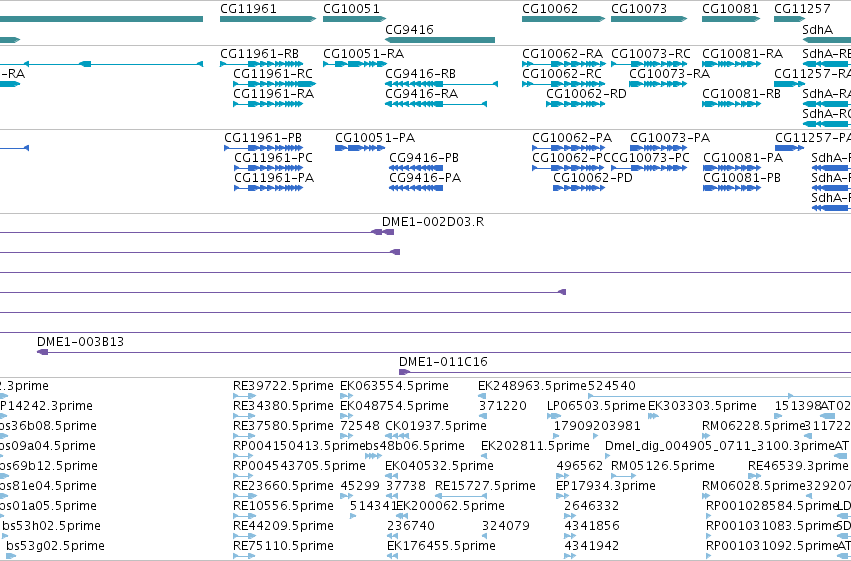The height and width of the screenshot is (561, 851).
Task: Click BAC label DME1-002D03.R
Action: (433, 222)
